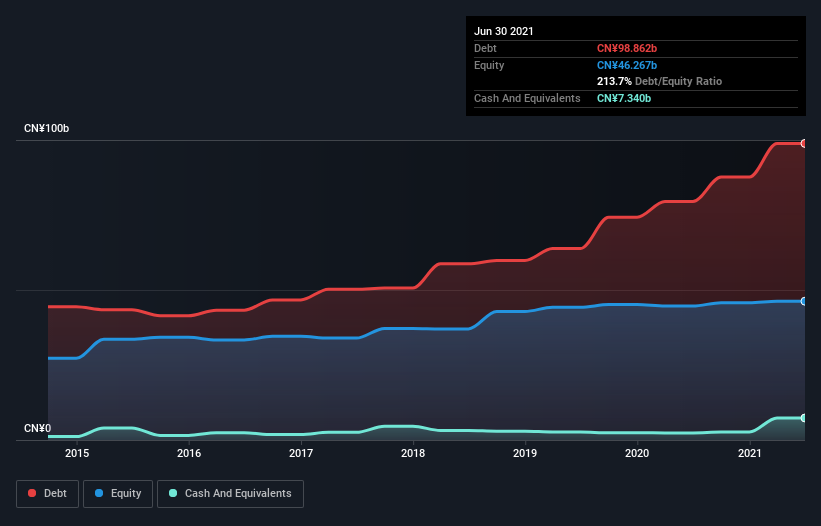This screenshot has width=821, height=526.
Task: Click the 2017 axis label
Action: [301, 453]
